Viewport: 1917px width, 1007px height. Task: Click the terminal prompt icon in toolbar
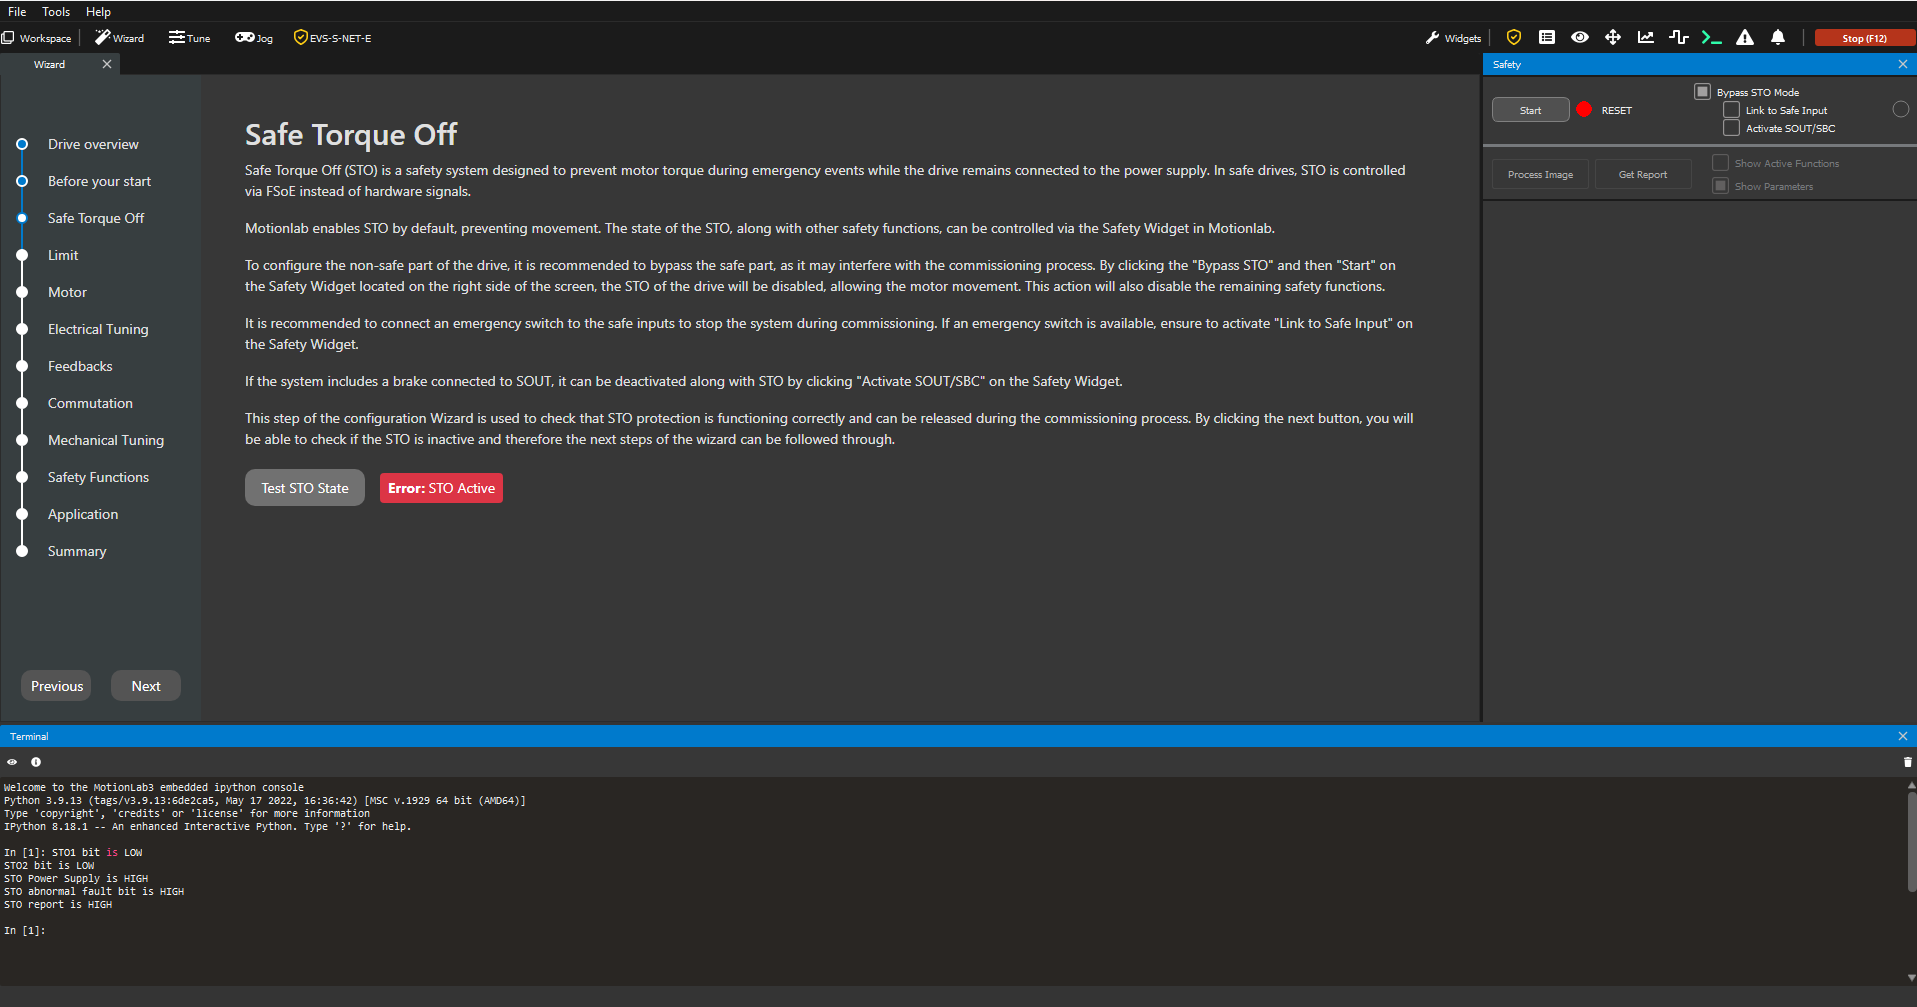point(1712,38)
